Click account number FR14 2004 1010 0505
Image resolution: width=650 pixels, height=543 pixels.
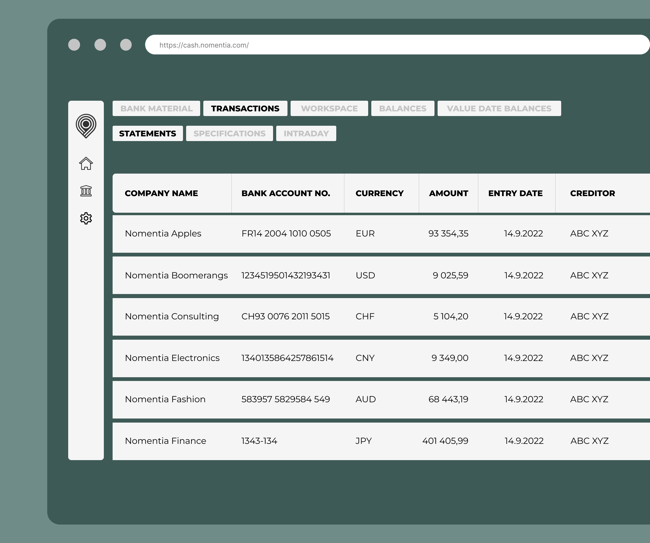click(286, 234)
